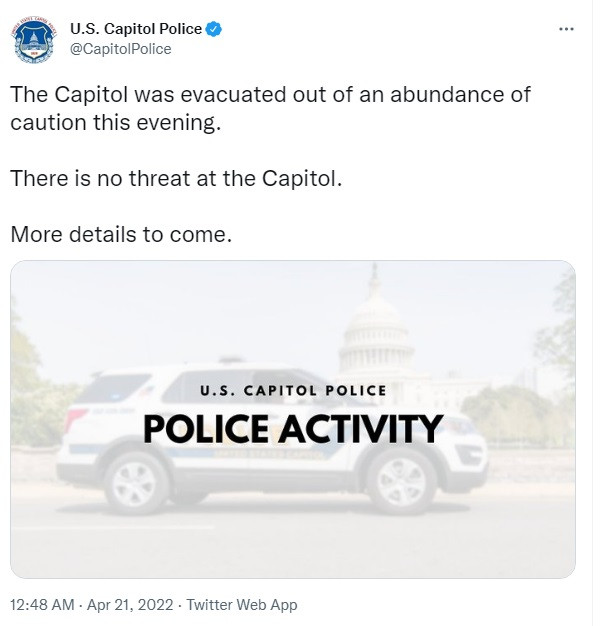Click the police SUV's front wheel

coord(402,482)
